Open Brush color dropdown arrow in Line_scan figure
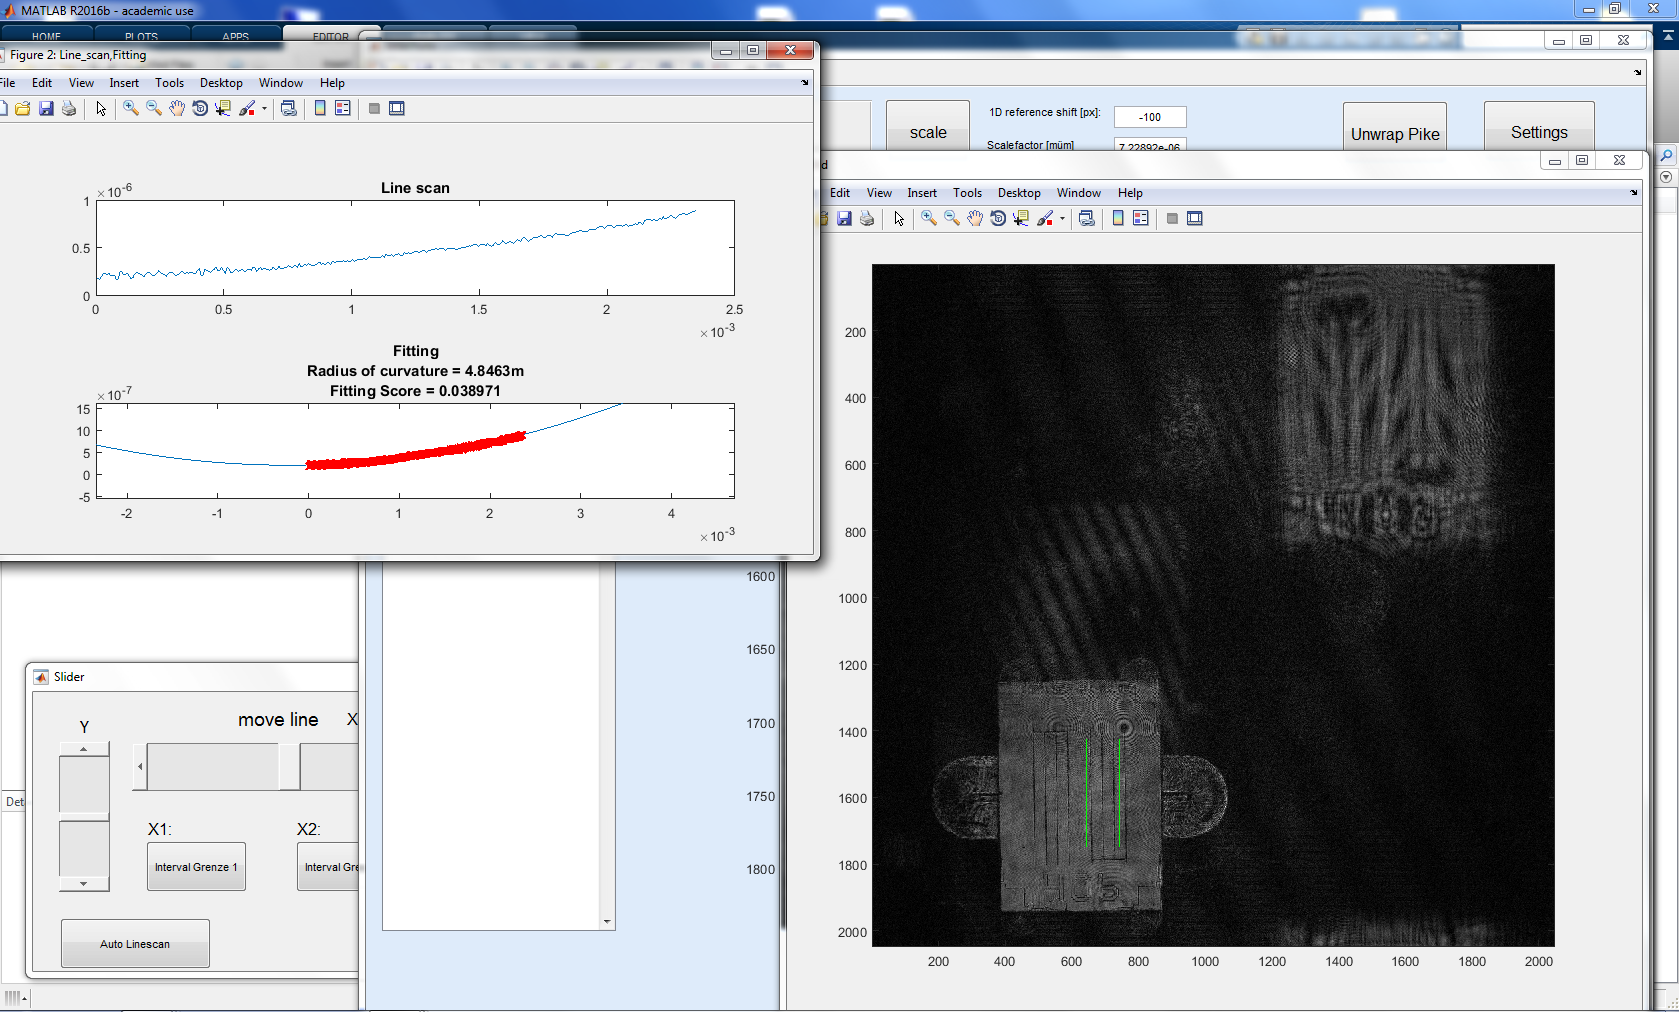Image resolution: width=1679 pixels, height=1012 pixels. pos(264,109)
